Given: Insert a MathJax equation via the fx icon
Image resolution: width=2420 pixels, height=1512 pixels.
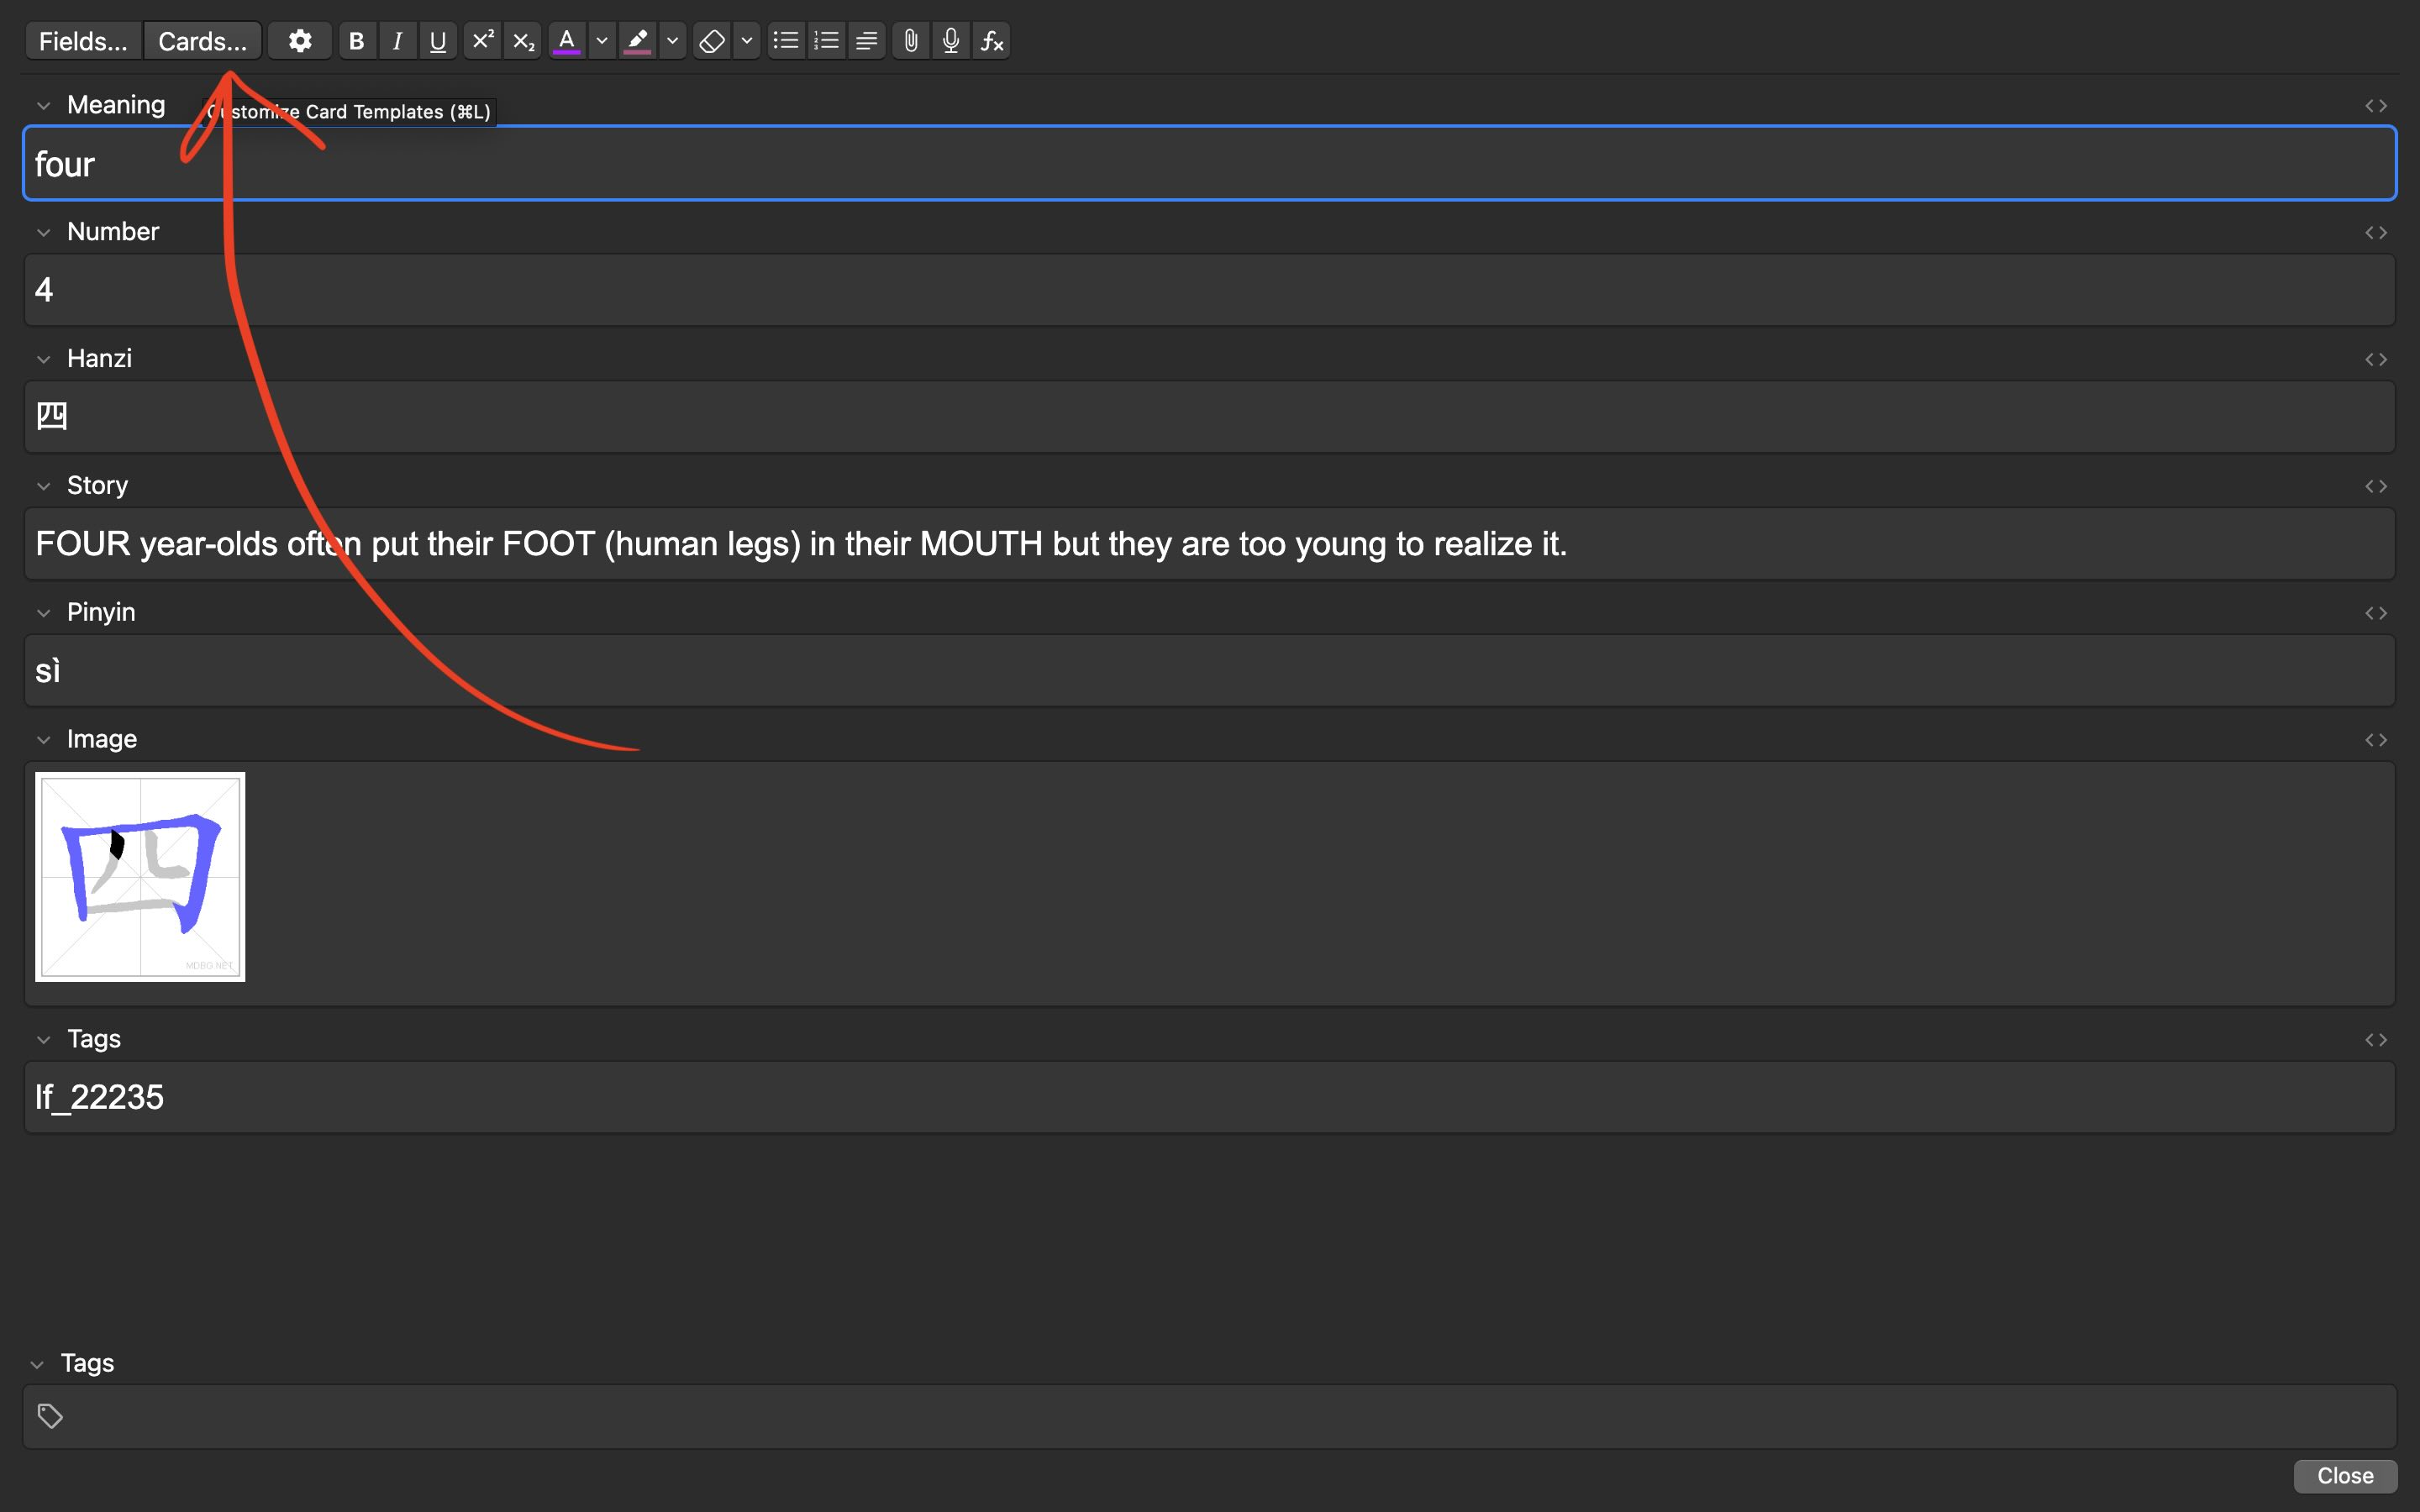Looking at the screenshot, I should coord(990,40).
